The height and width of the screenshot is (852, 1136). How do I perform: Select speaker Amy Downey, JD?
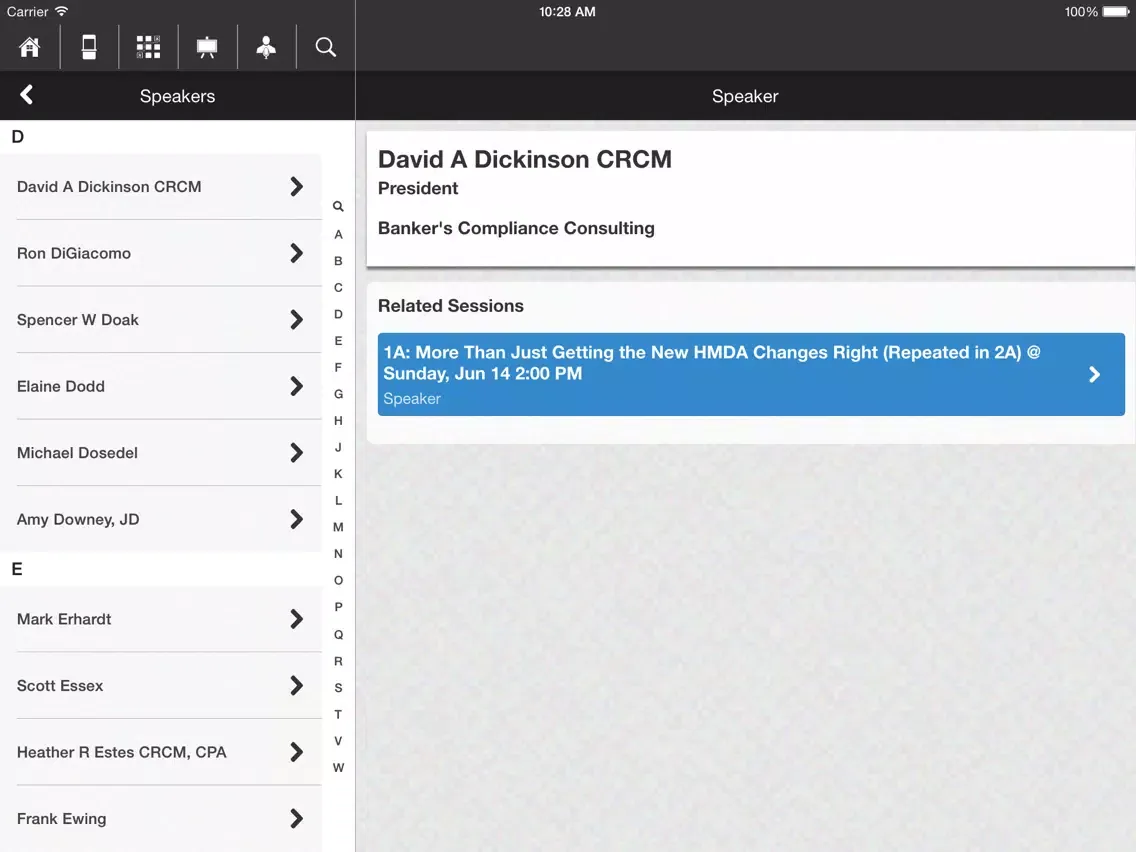[161, 519]
